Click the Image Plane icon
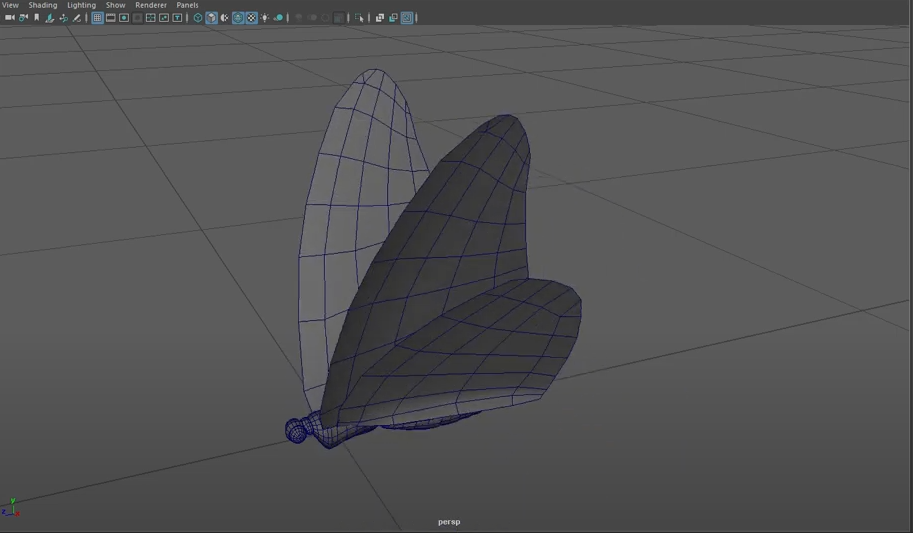 tap(50, 18)
